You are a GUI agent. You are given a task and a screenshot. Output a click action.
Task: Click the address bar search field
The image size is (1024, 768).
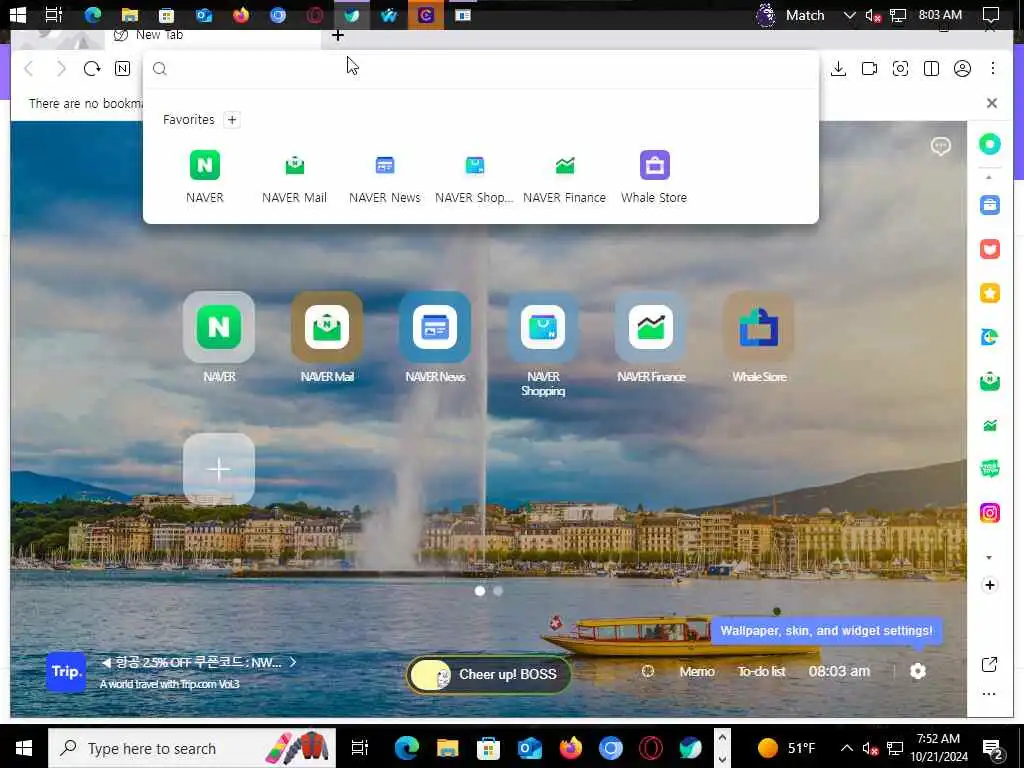click(x=481, y=69)
